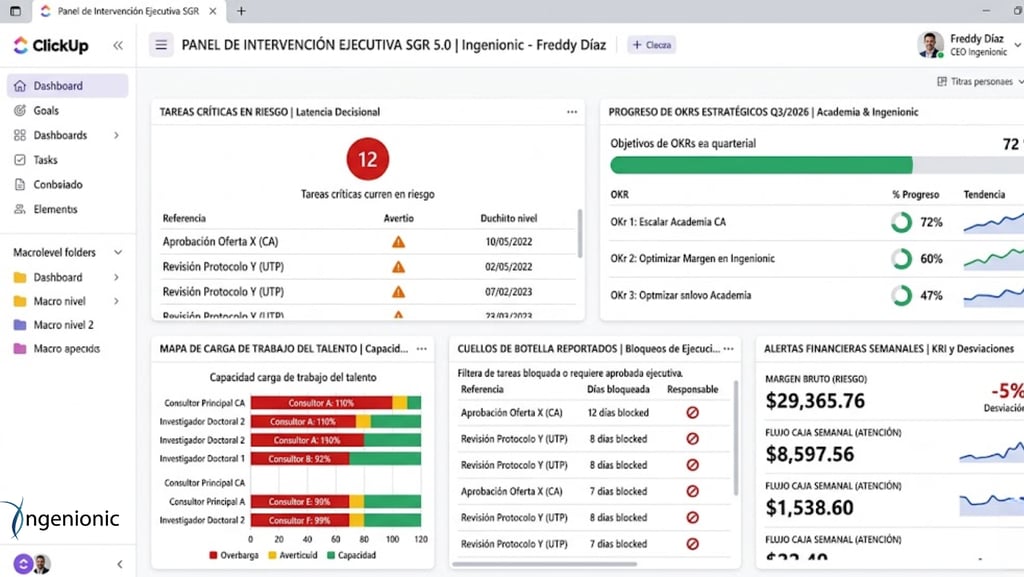Collapse the Macrolevel folders section
The height and width of the screenshot is (577, 1024).
point(118,253)
